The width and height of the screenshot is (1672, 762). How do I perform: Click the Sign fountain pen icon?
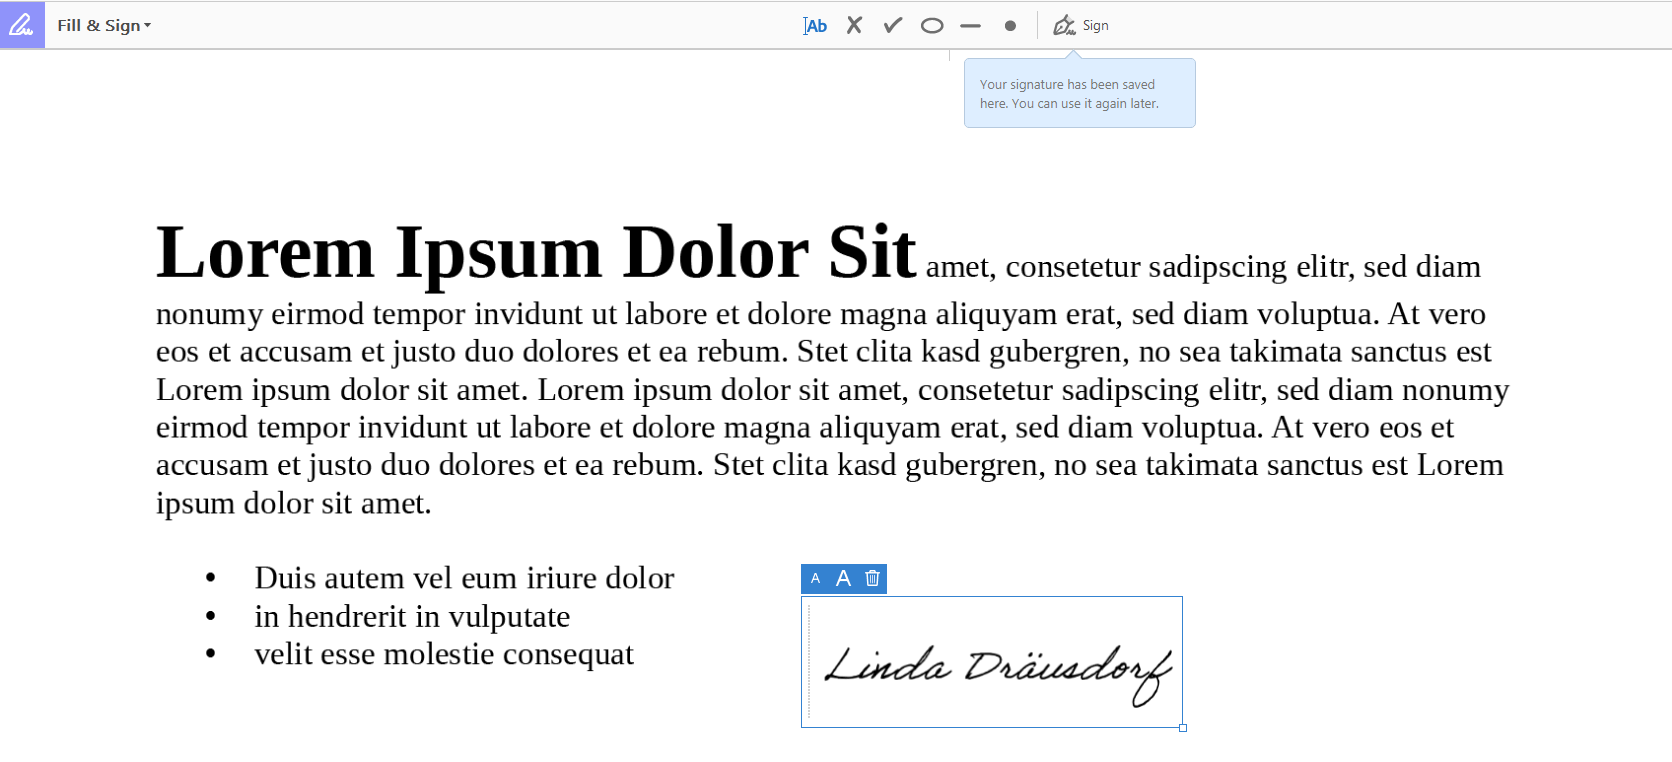point(1064,25)
